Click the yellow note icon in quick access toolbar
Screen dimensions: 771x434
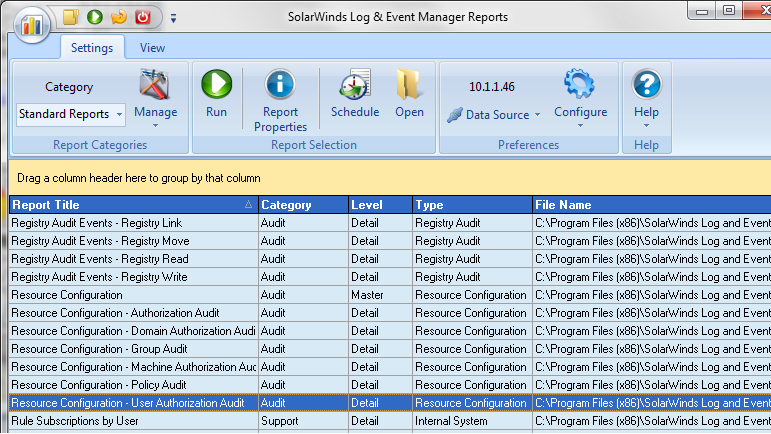click(71, 17)
